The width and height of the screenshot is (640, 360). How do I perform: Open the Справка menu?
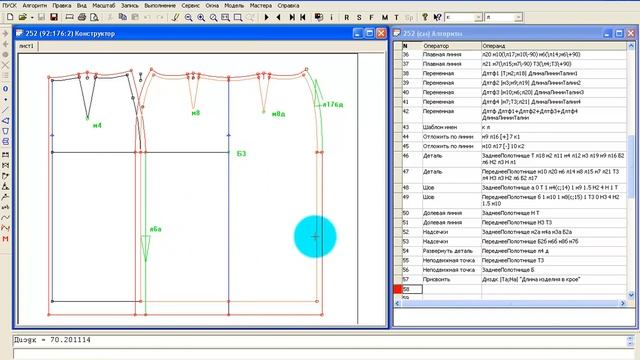[288, 6]
